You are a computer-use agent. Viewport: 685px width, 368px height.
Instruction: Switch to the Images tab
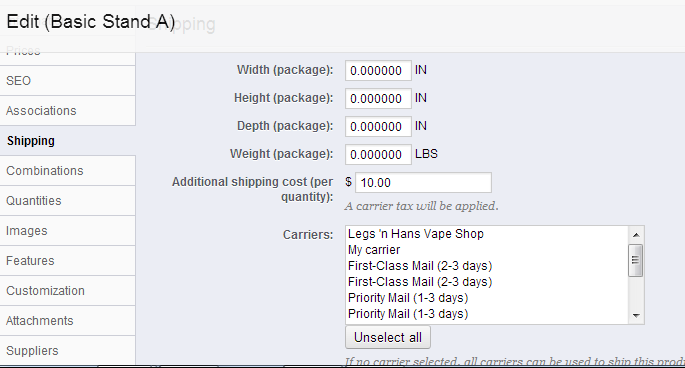point(68,231)
